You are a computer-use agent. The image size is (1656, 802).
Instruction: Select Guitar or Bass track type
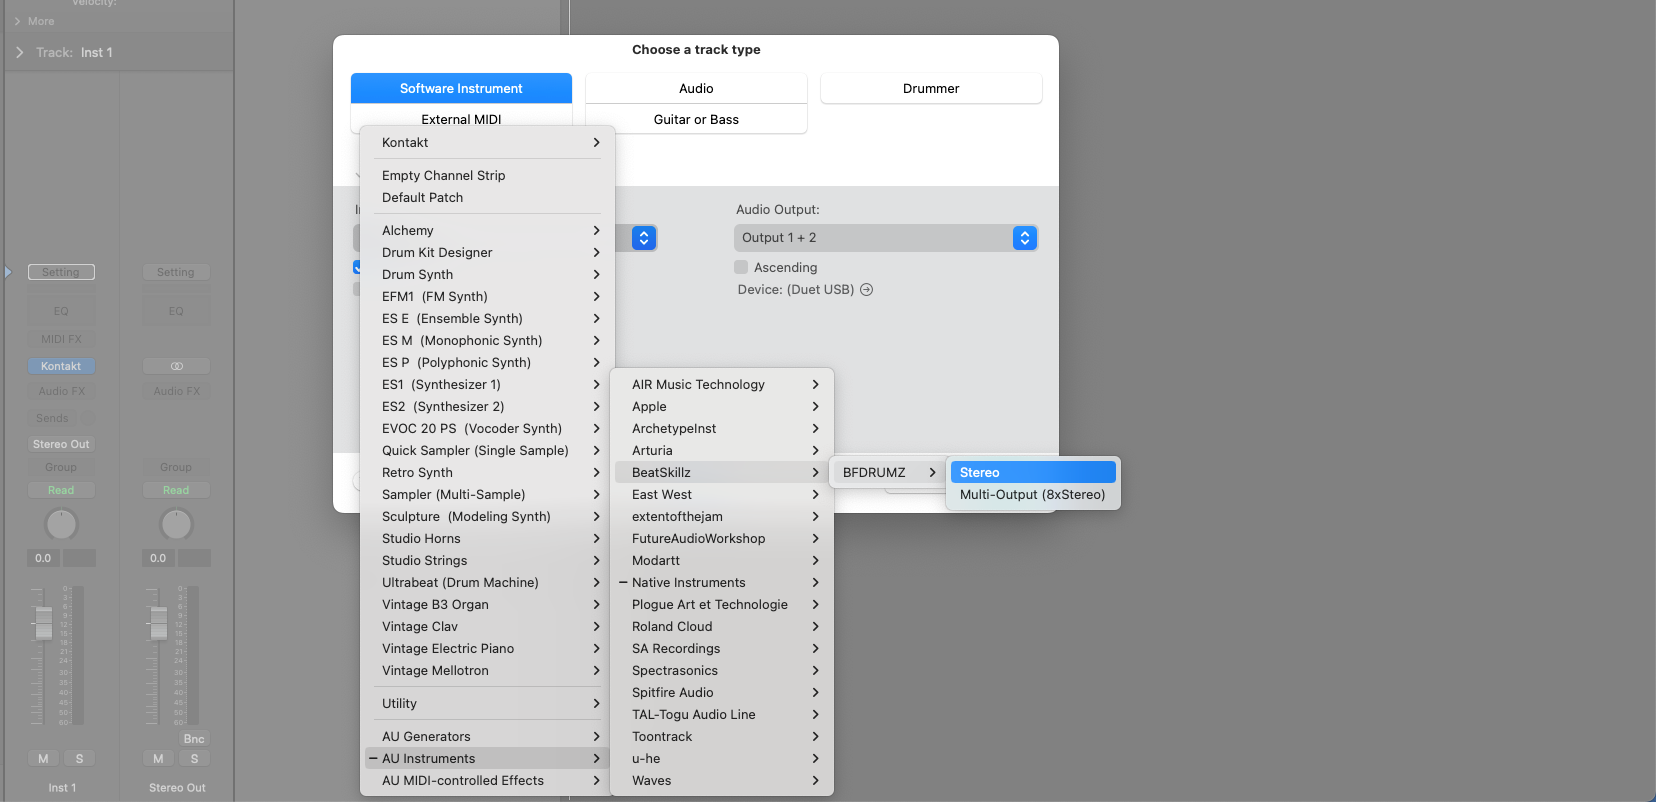coord(696,119)
